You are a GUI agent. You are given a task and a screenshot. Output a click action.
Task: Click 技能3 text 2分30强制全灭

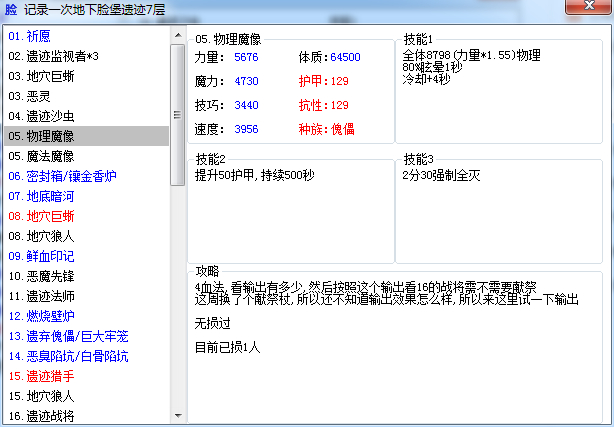point(441,175)
